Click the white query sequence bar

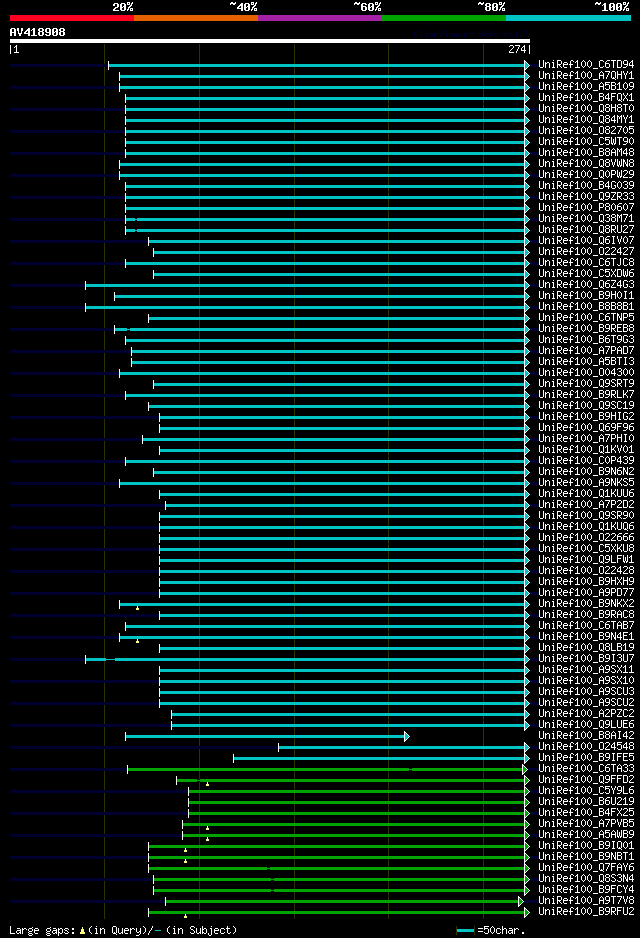(270, 41)
